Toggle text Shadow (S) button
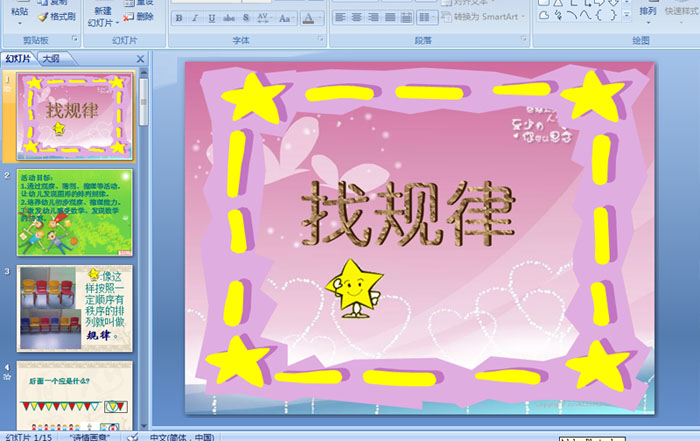This screenshot has height=441, width=700. [246, 18]
